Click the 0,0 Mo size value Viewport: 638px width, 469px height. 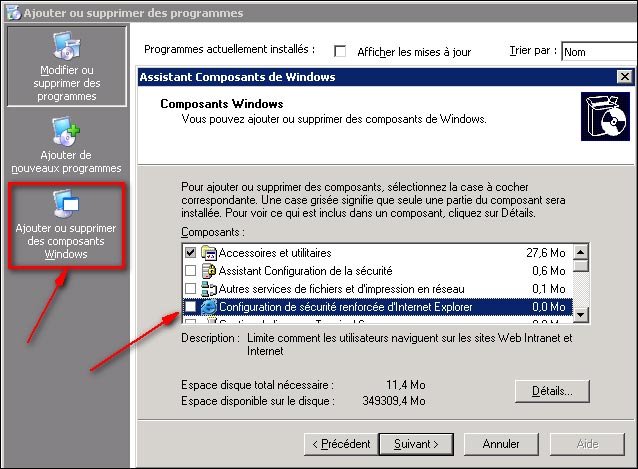[548, 307]
